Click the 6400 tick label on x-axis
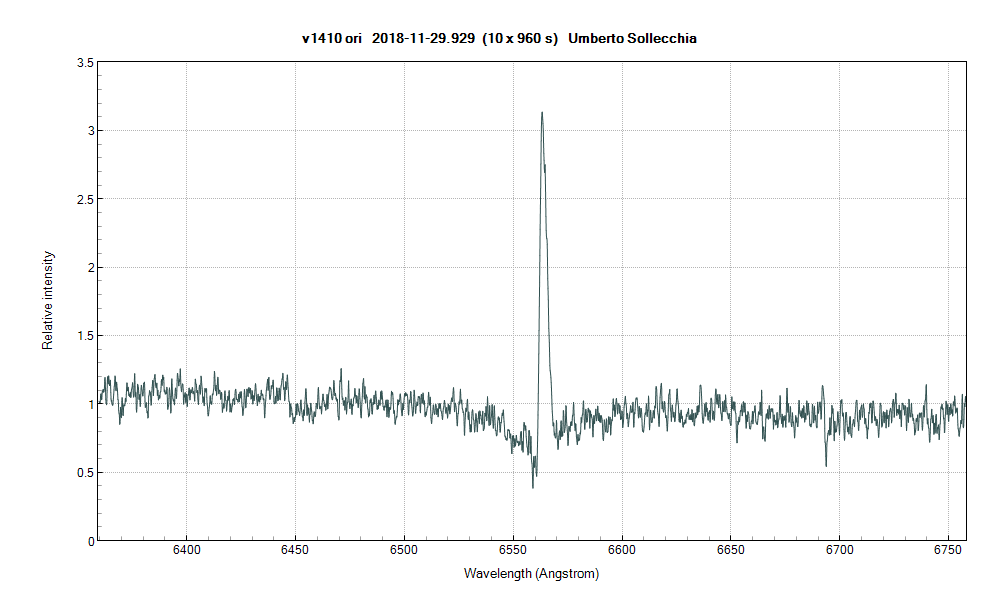This screenshot has height=606, width=1000. 186,551
